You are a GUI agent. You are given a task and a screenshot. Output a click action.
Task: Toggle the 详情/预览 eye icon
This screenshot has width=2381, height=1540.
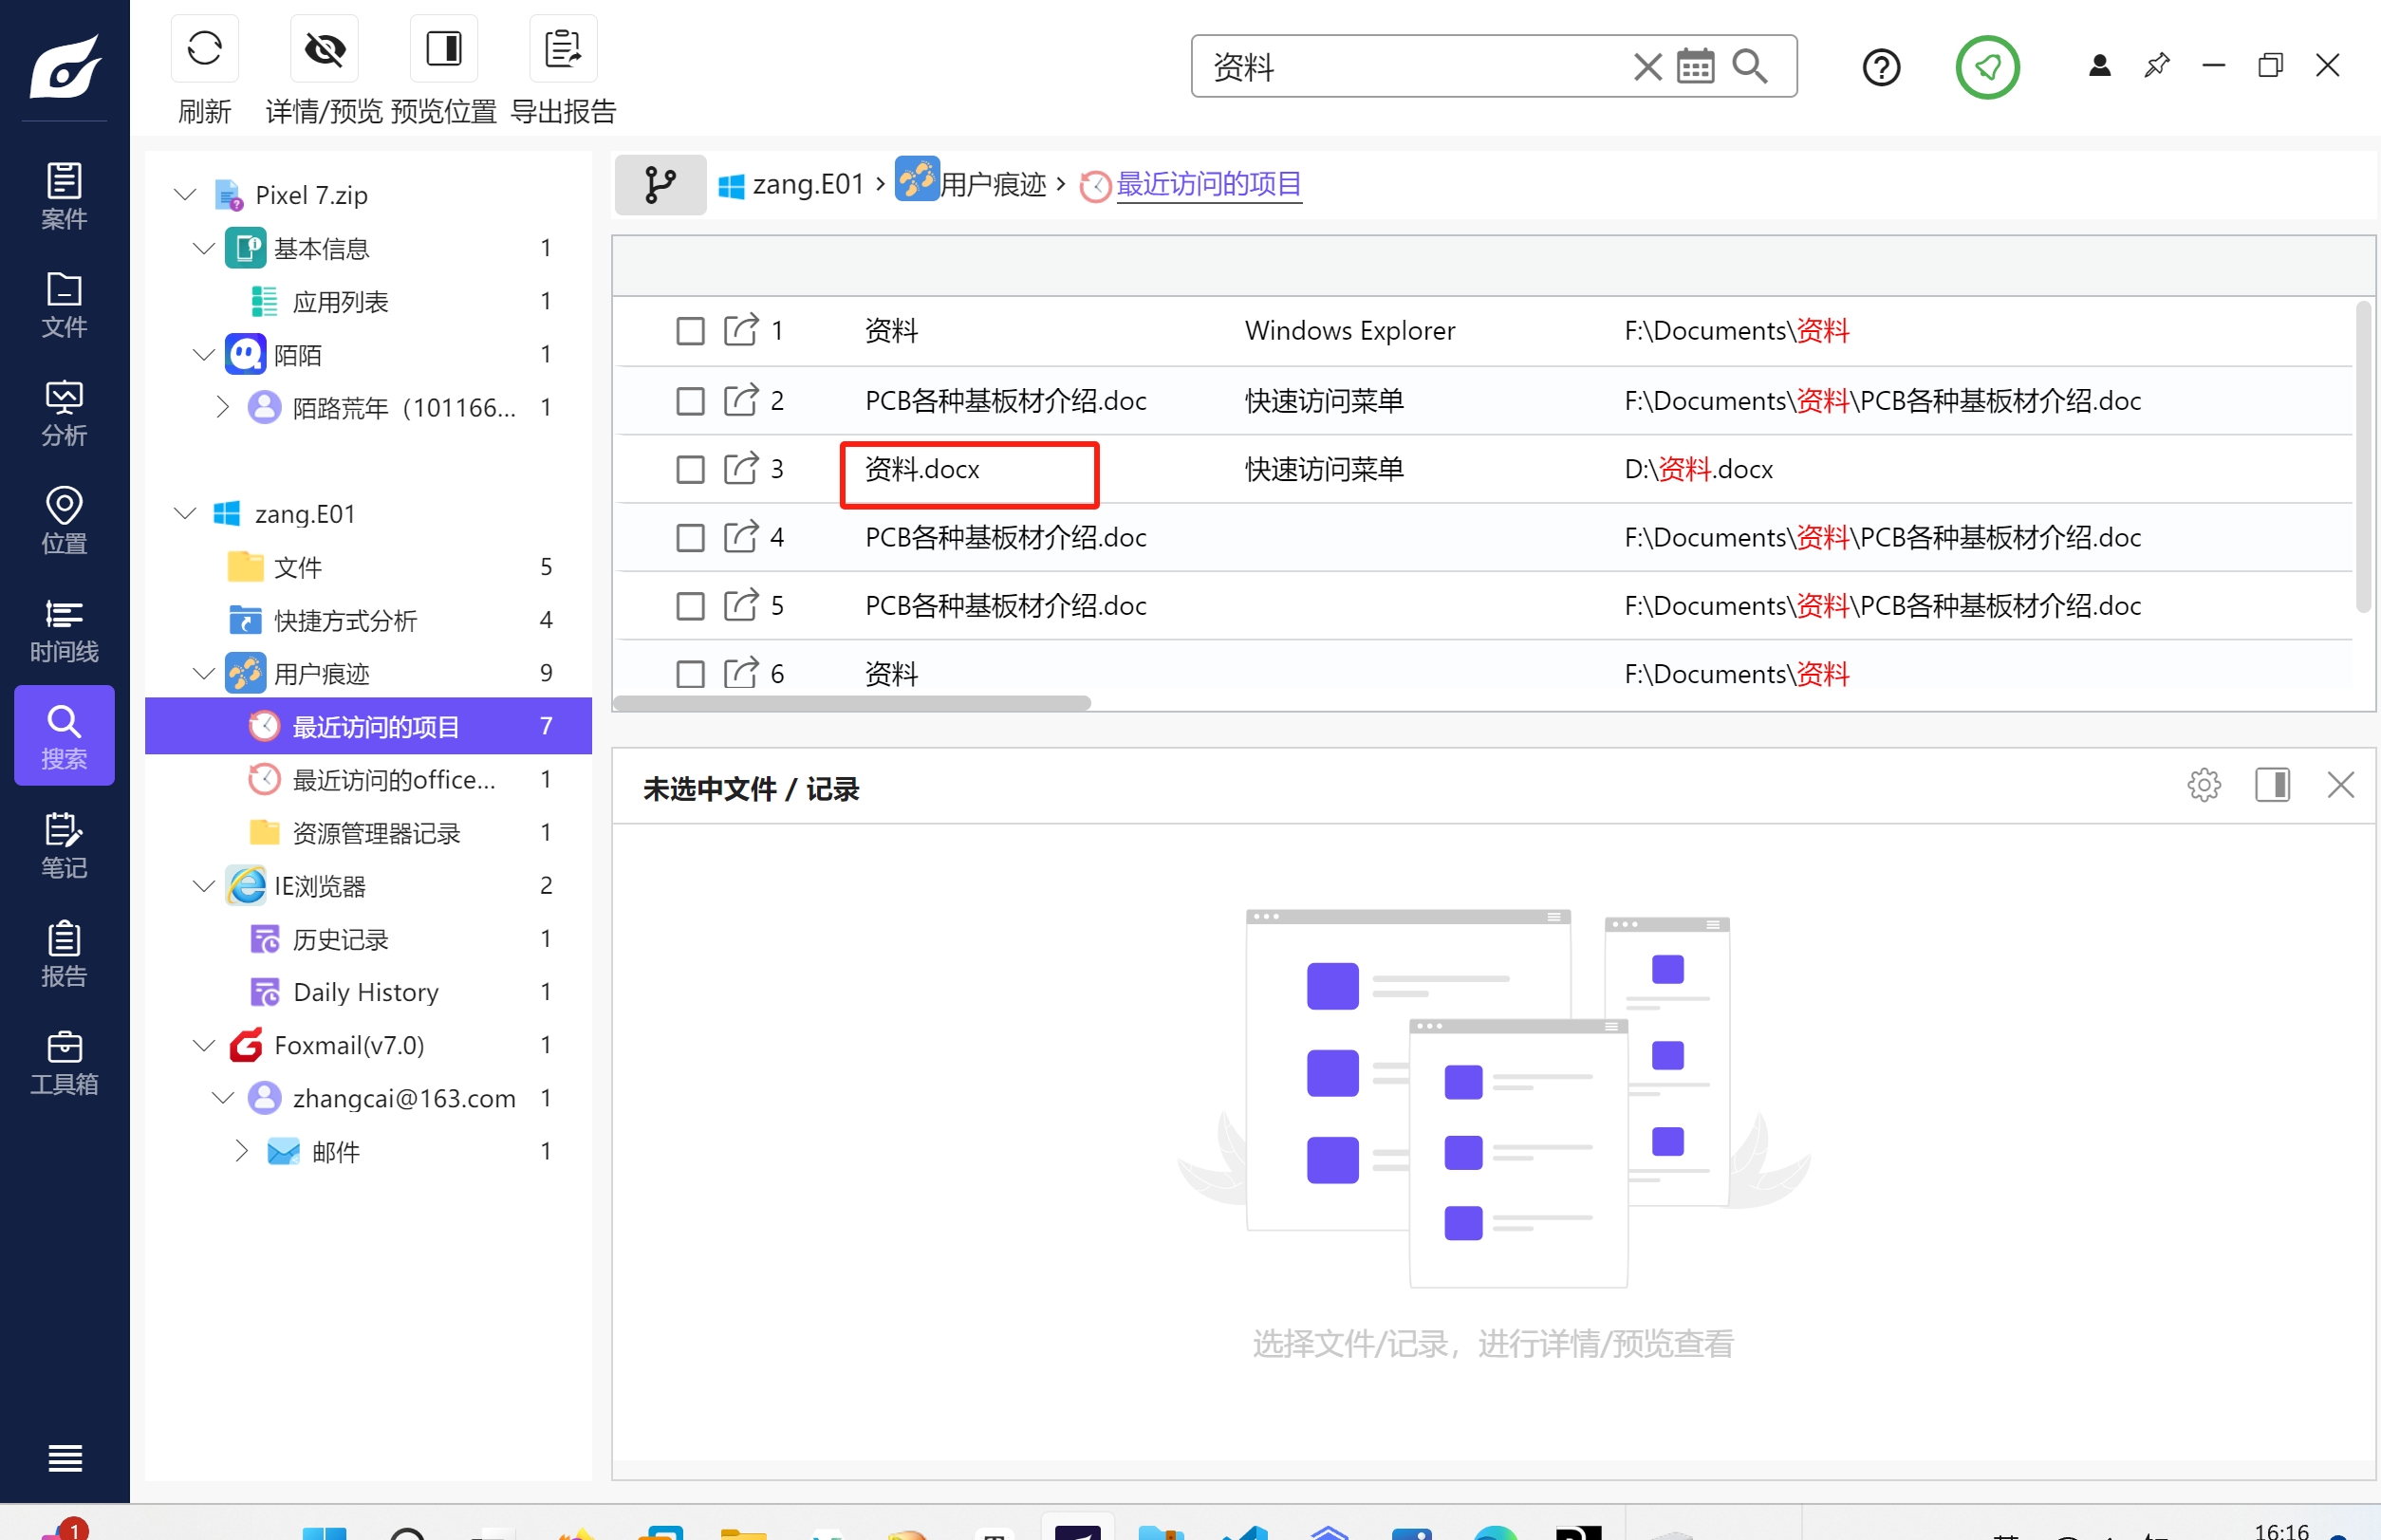coord(324,48)
